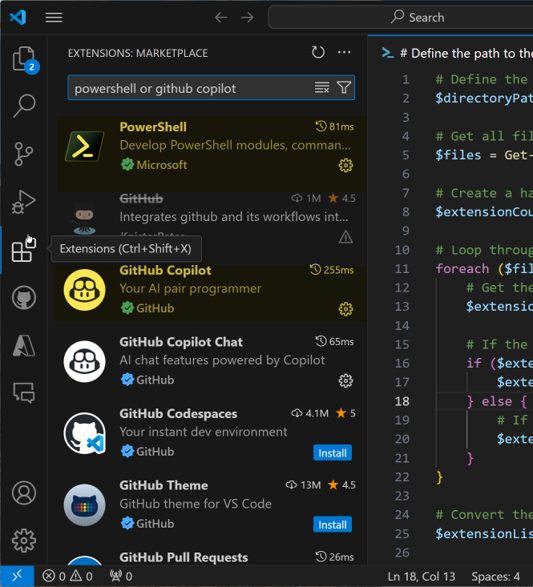Refresh the extensions marketplace list
Screen dimensions: 533x587
click(x=318, y=52)
